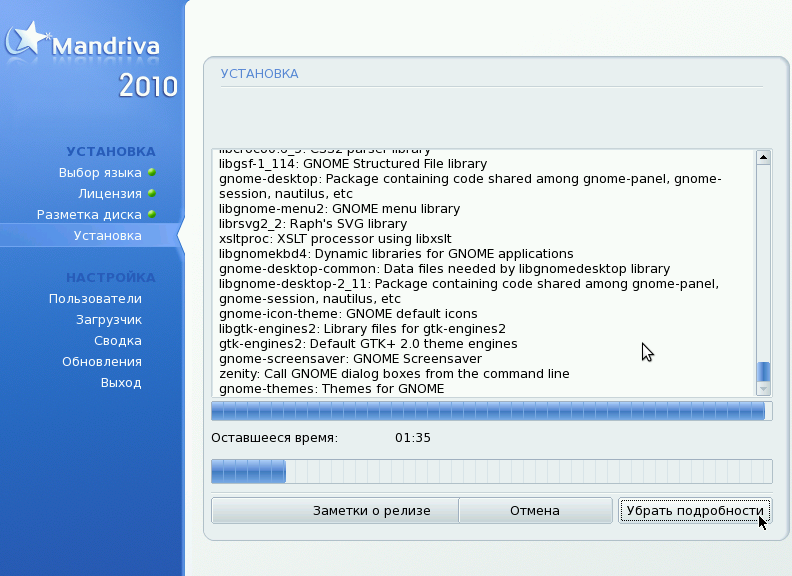Click the УСТАНОВКА panel title
The width and height of the screenshot is (792, 576).
[x=260, y=74]
